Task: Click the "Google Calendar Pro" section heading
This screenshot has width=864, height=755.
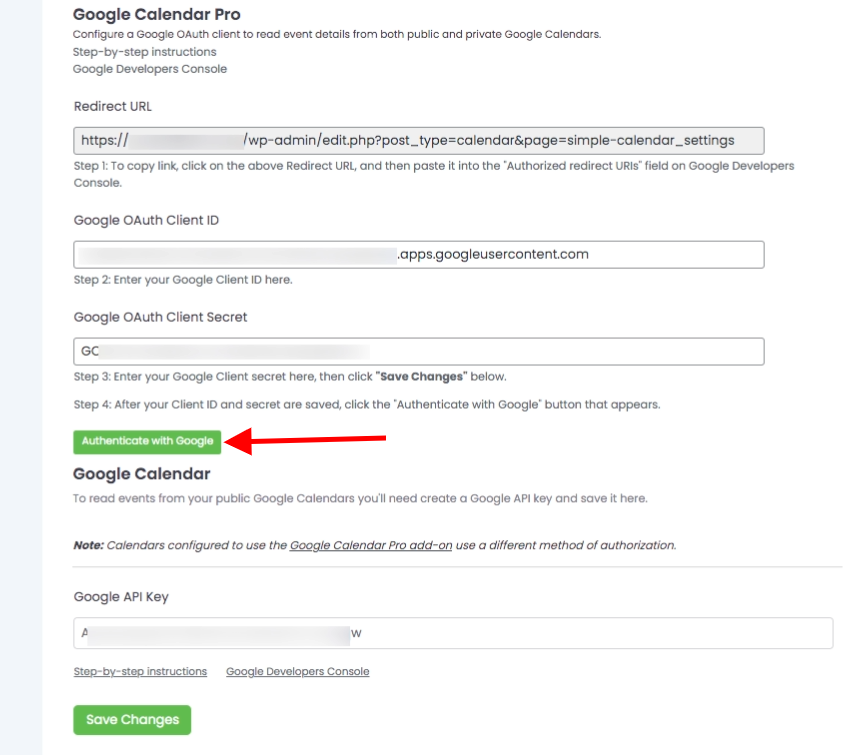Action: (157, 15)
